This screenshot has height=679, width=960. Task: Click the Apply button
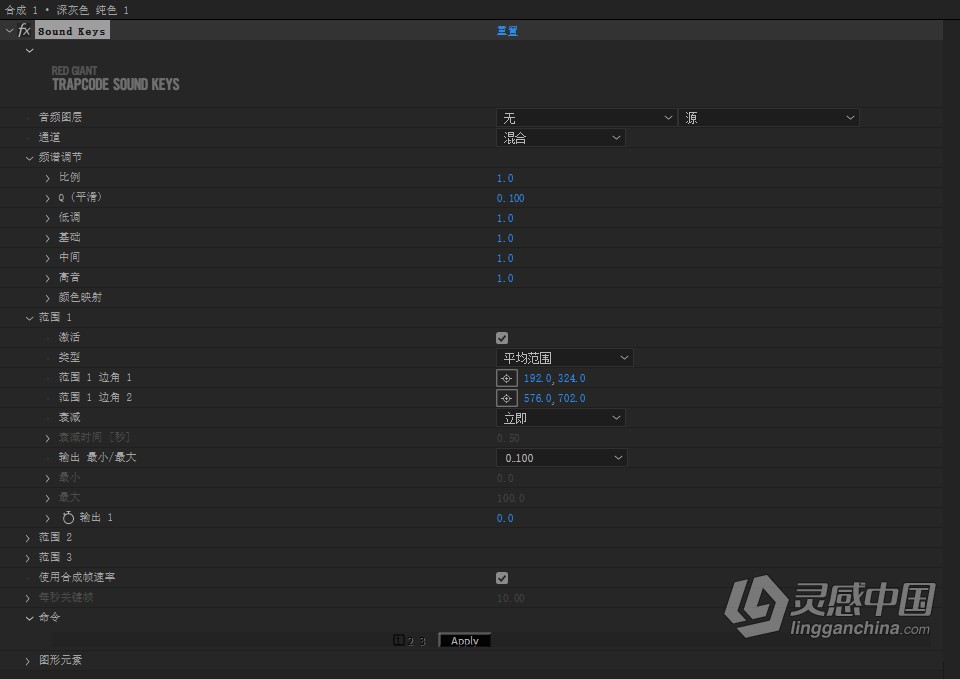click(465, 640)
